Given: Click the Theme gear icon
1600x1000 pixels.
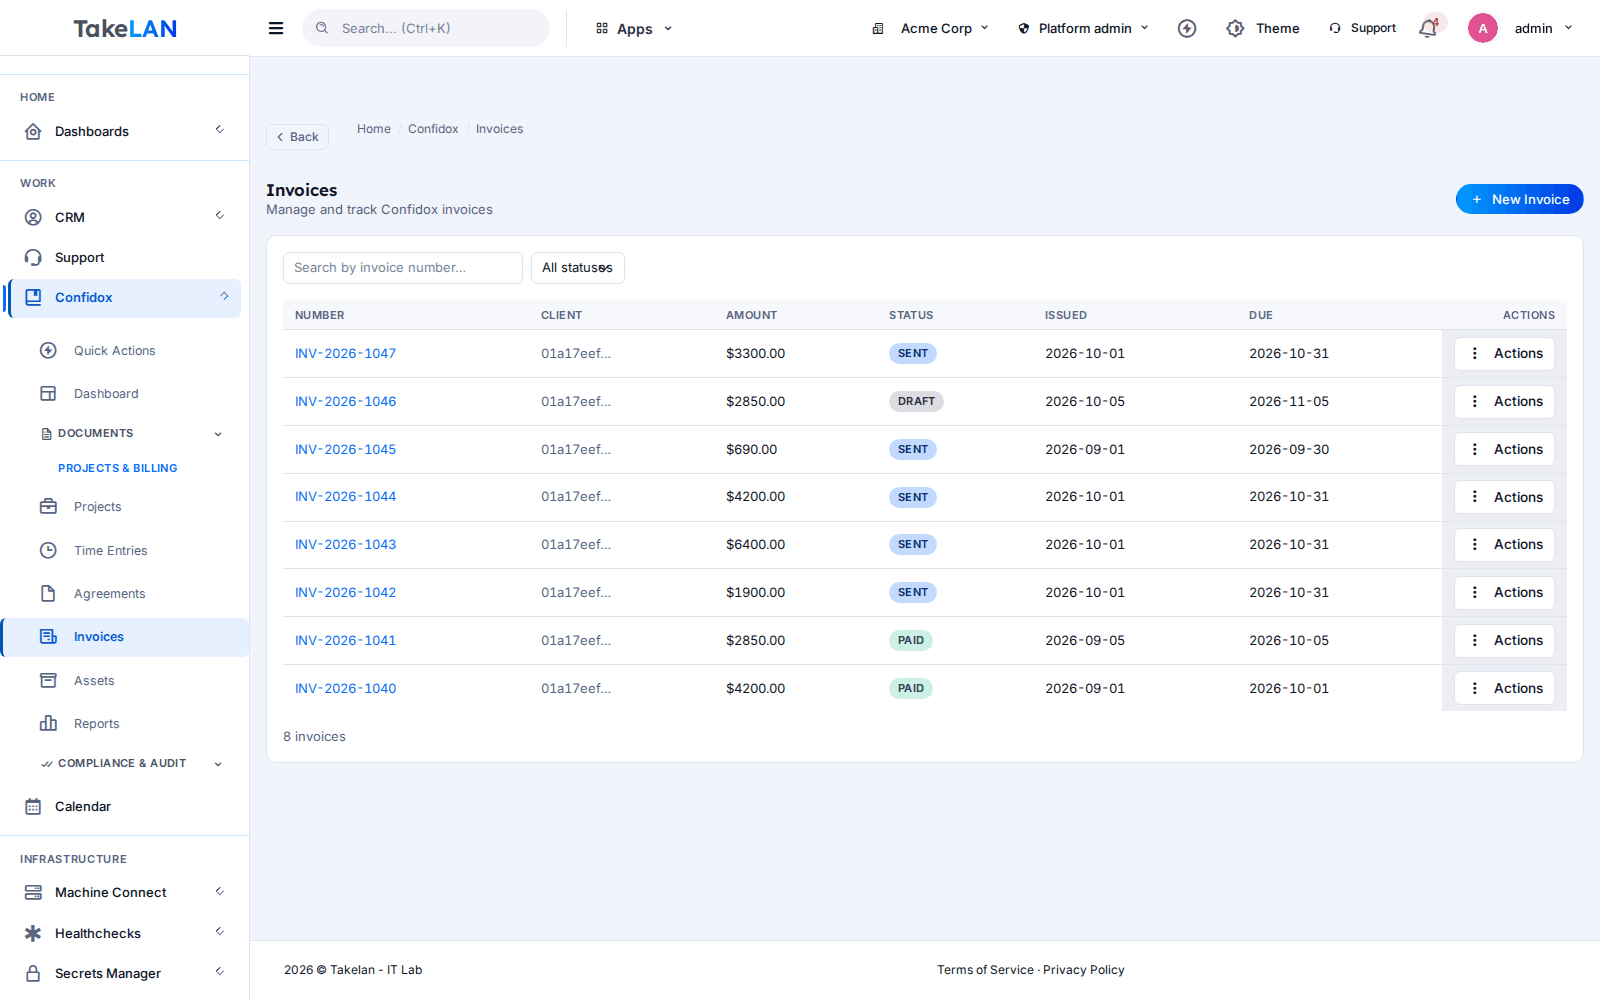Looking at the screenshot, I should pyautogui.click(x=1235, y=28).
